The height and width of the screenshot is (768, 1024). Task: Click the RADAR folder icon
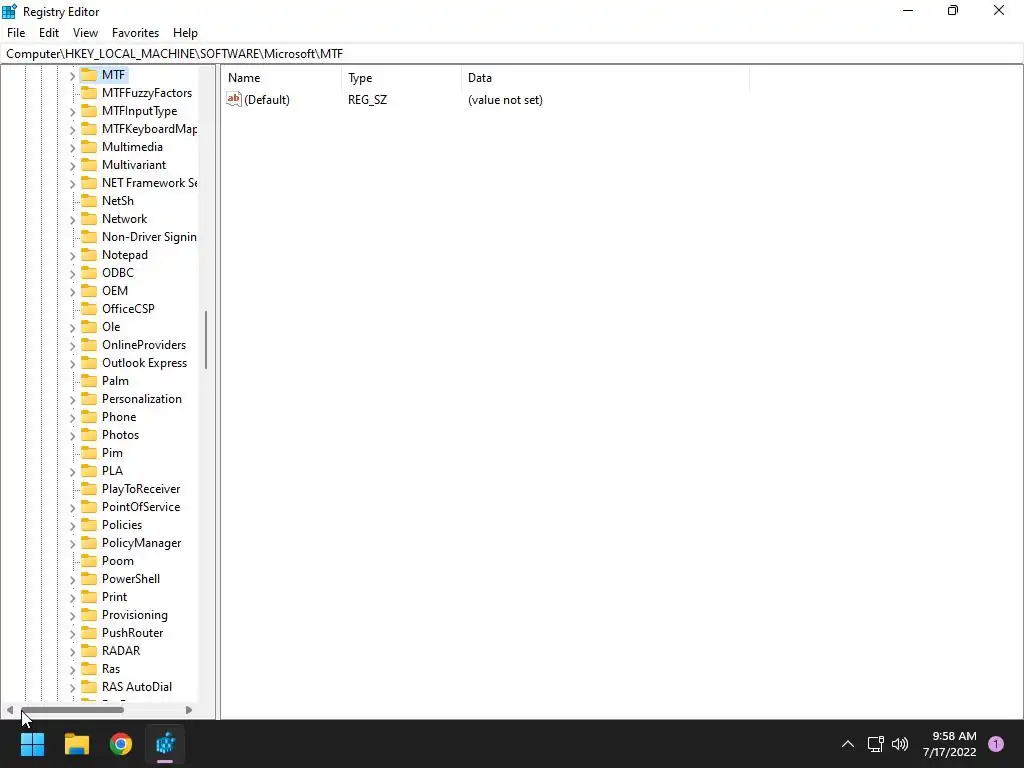coord(89,651)
